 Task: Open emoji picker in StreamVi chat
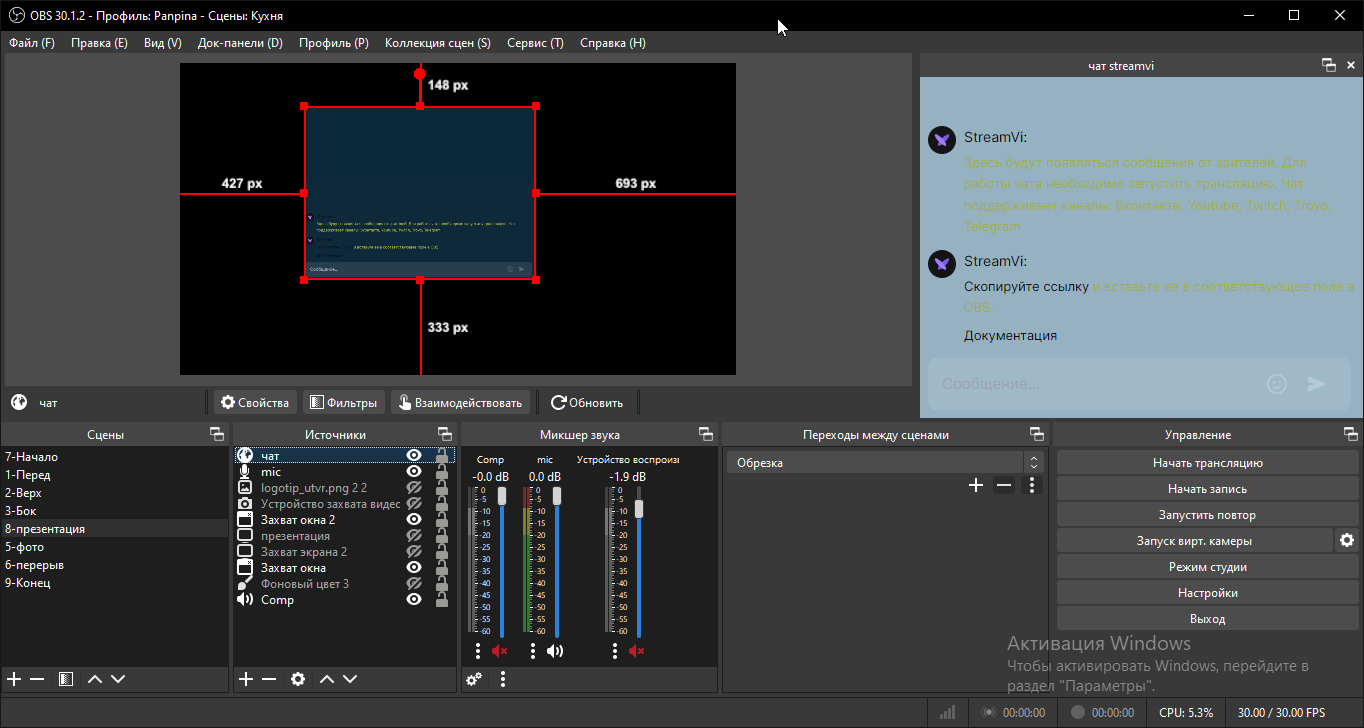[1276, 384]
